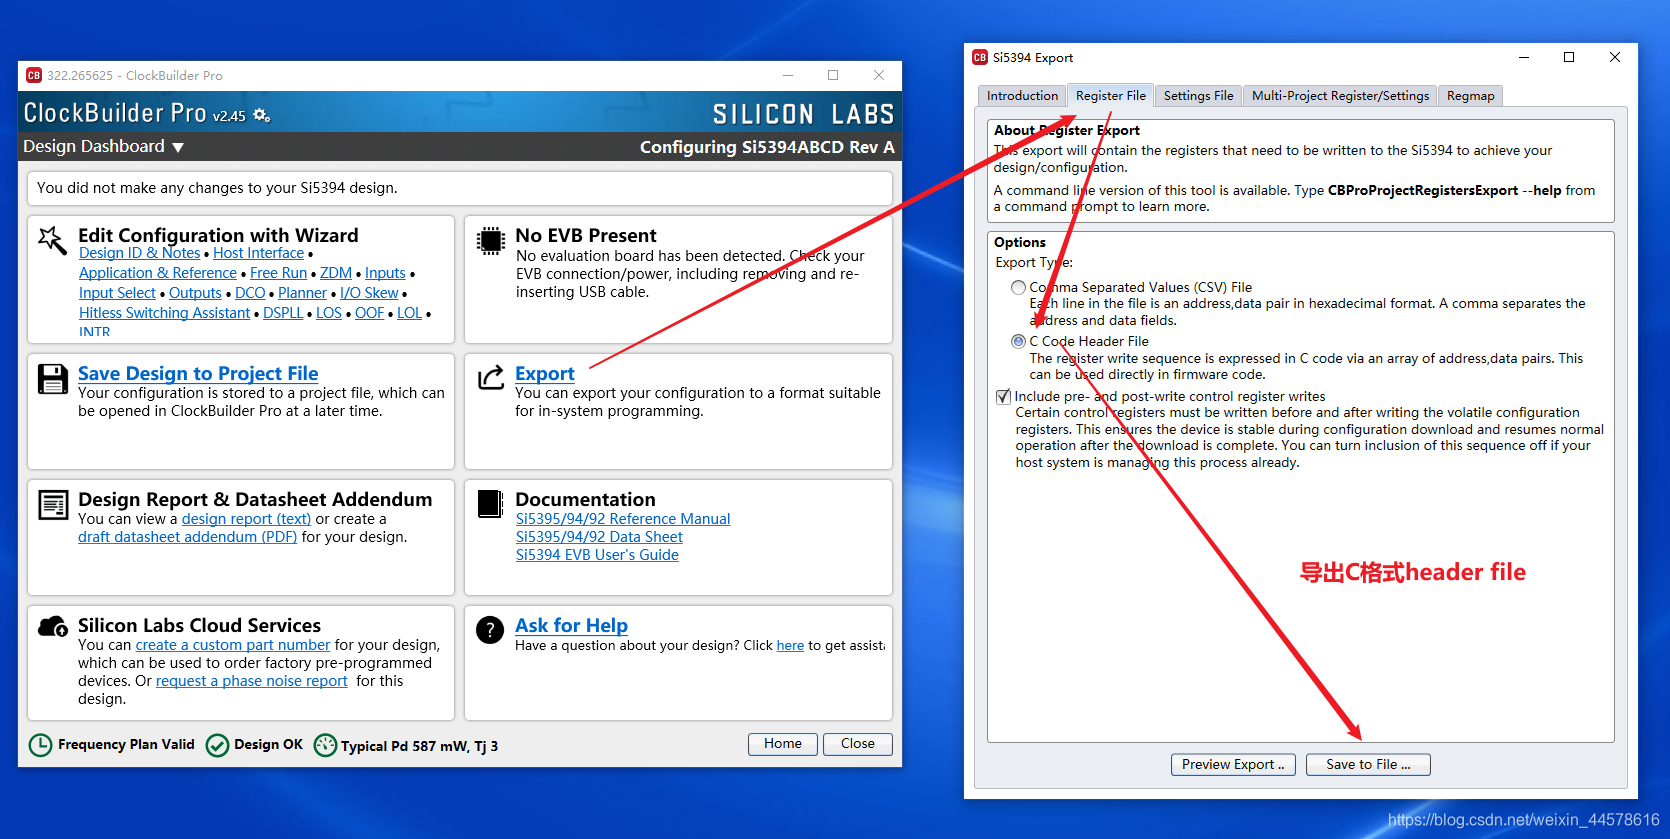1670x839 pixels.
Task: Click the export arrow icon
Action: pyautogui.click(x=490, y=377)
